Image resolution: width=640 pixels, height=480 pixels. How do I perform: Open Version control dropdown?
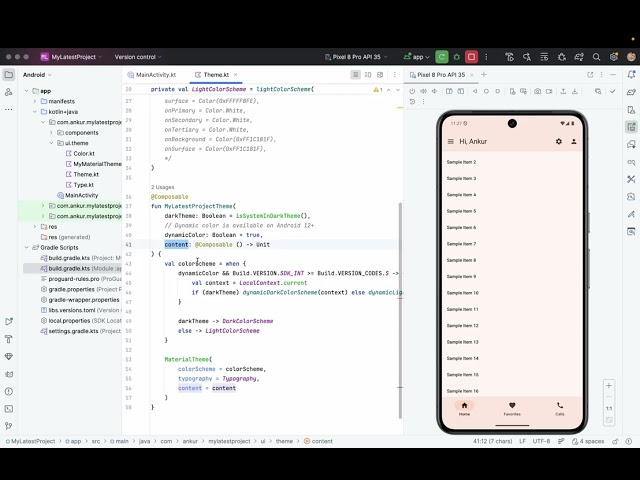[138, 57]
